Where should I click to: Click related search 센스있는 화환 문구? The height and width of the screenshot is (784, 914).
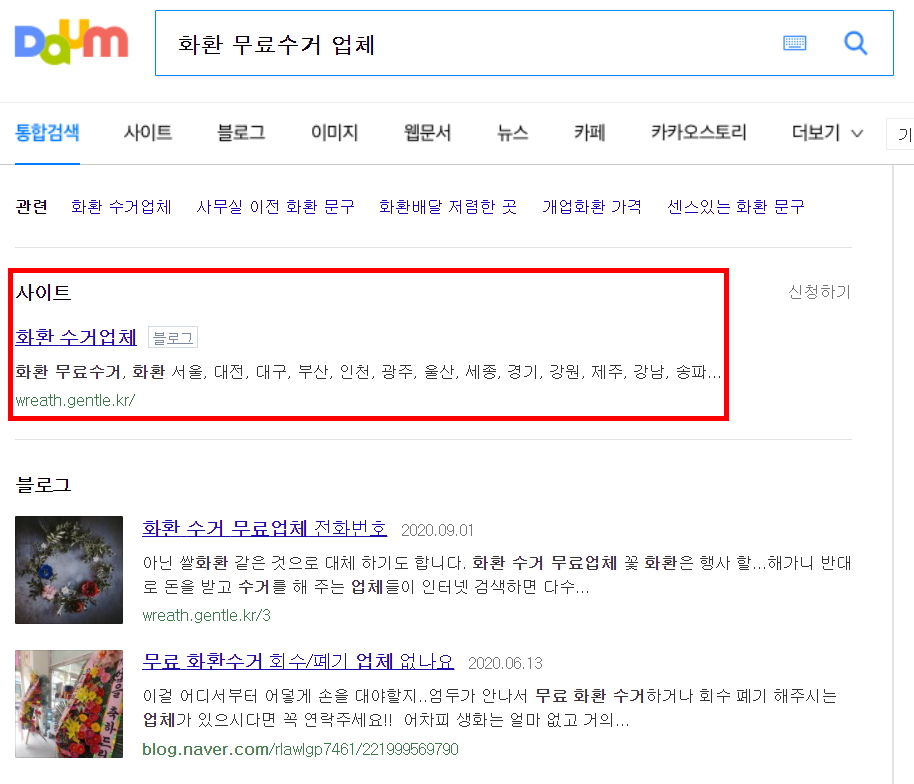[x=736, y=207]
